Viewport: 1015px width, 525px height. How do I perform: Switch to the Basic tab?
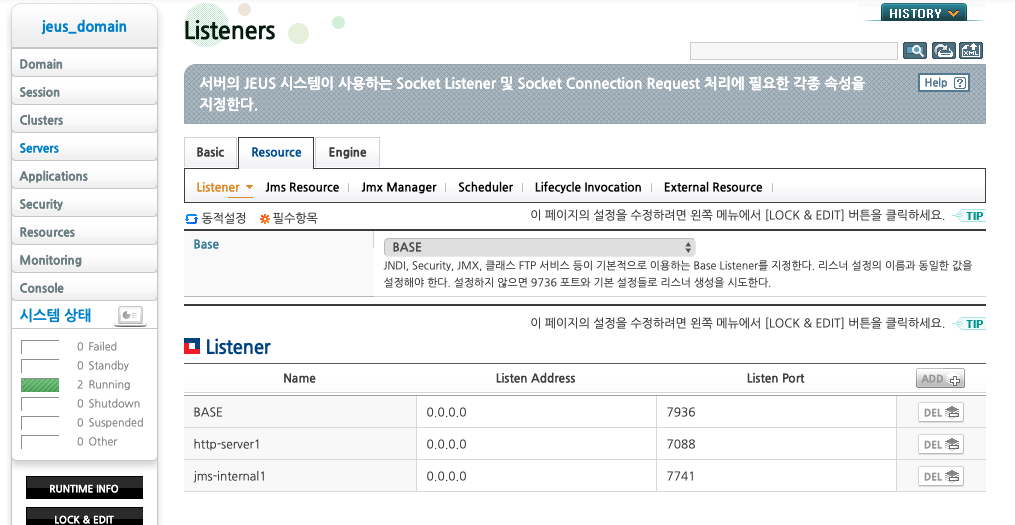pyautogui.click(x=210, y=152)
